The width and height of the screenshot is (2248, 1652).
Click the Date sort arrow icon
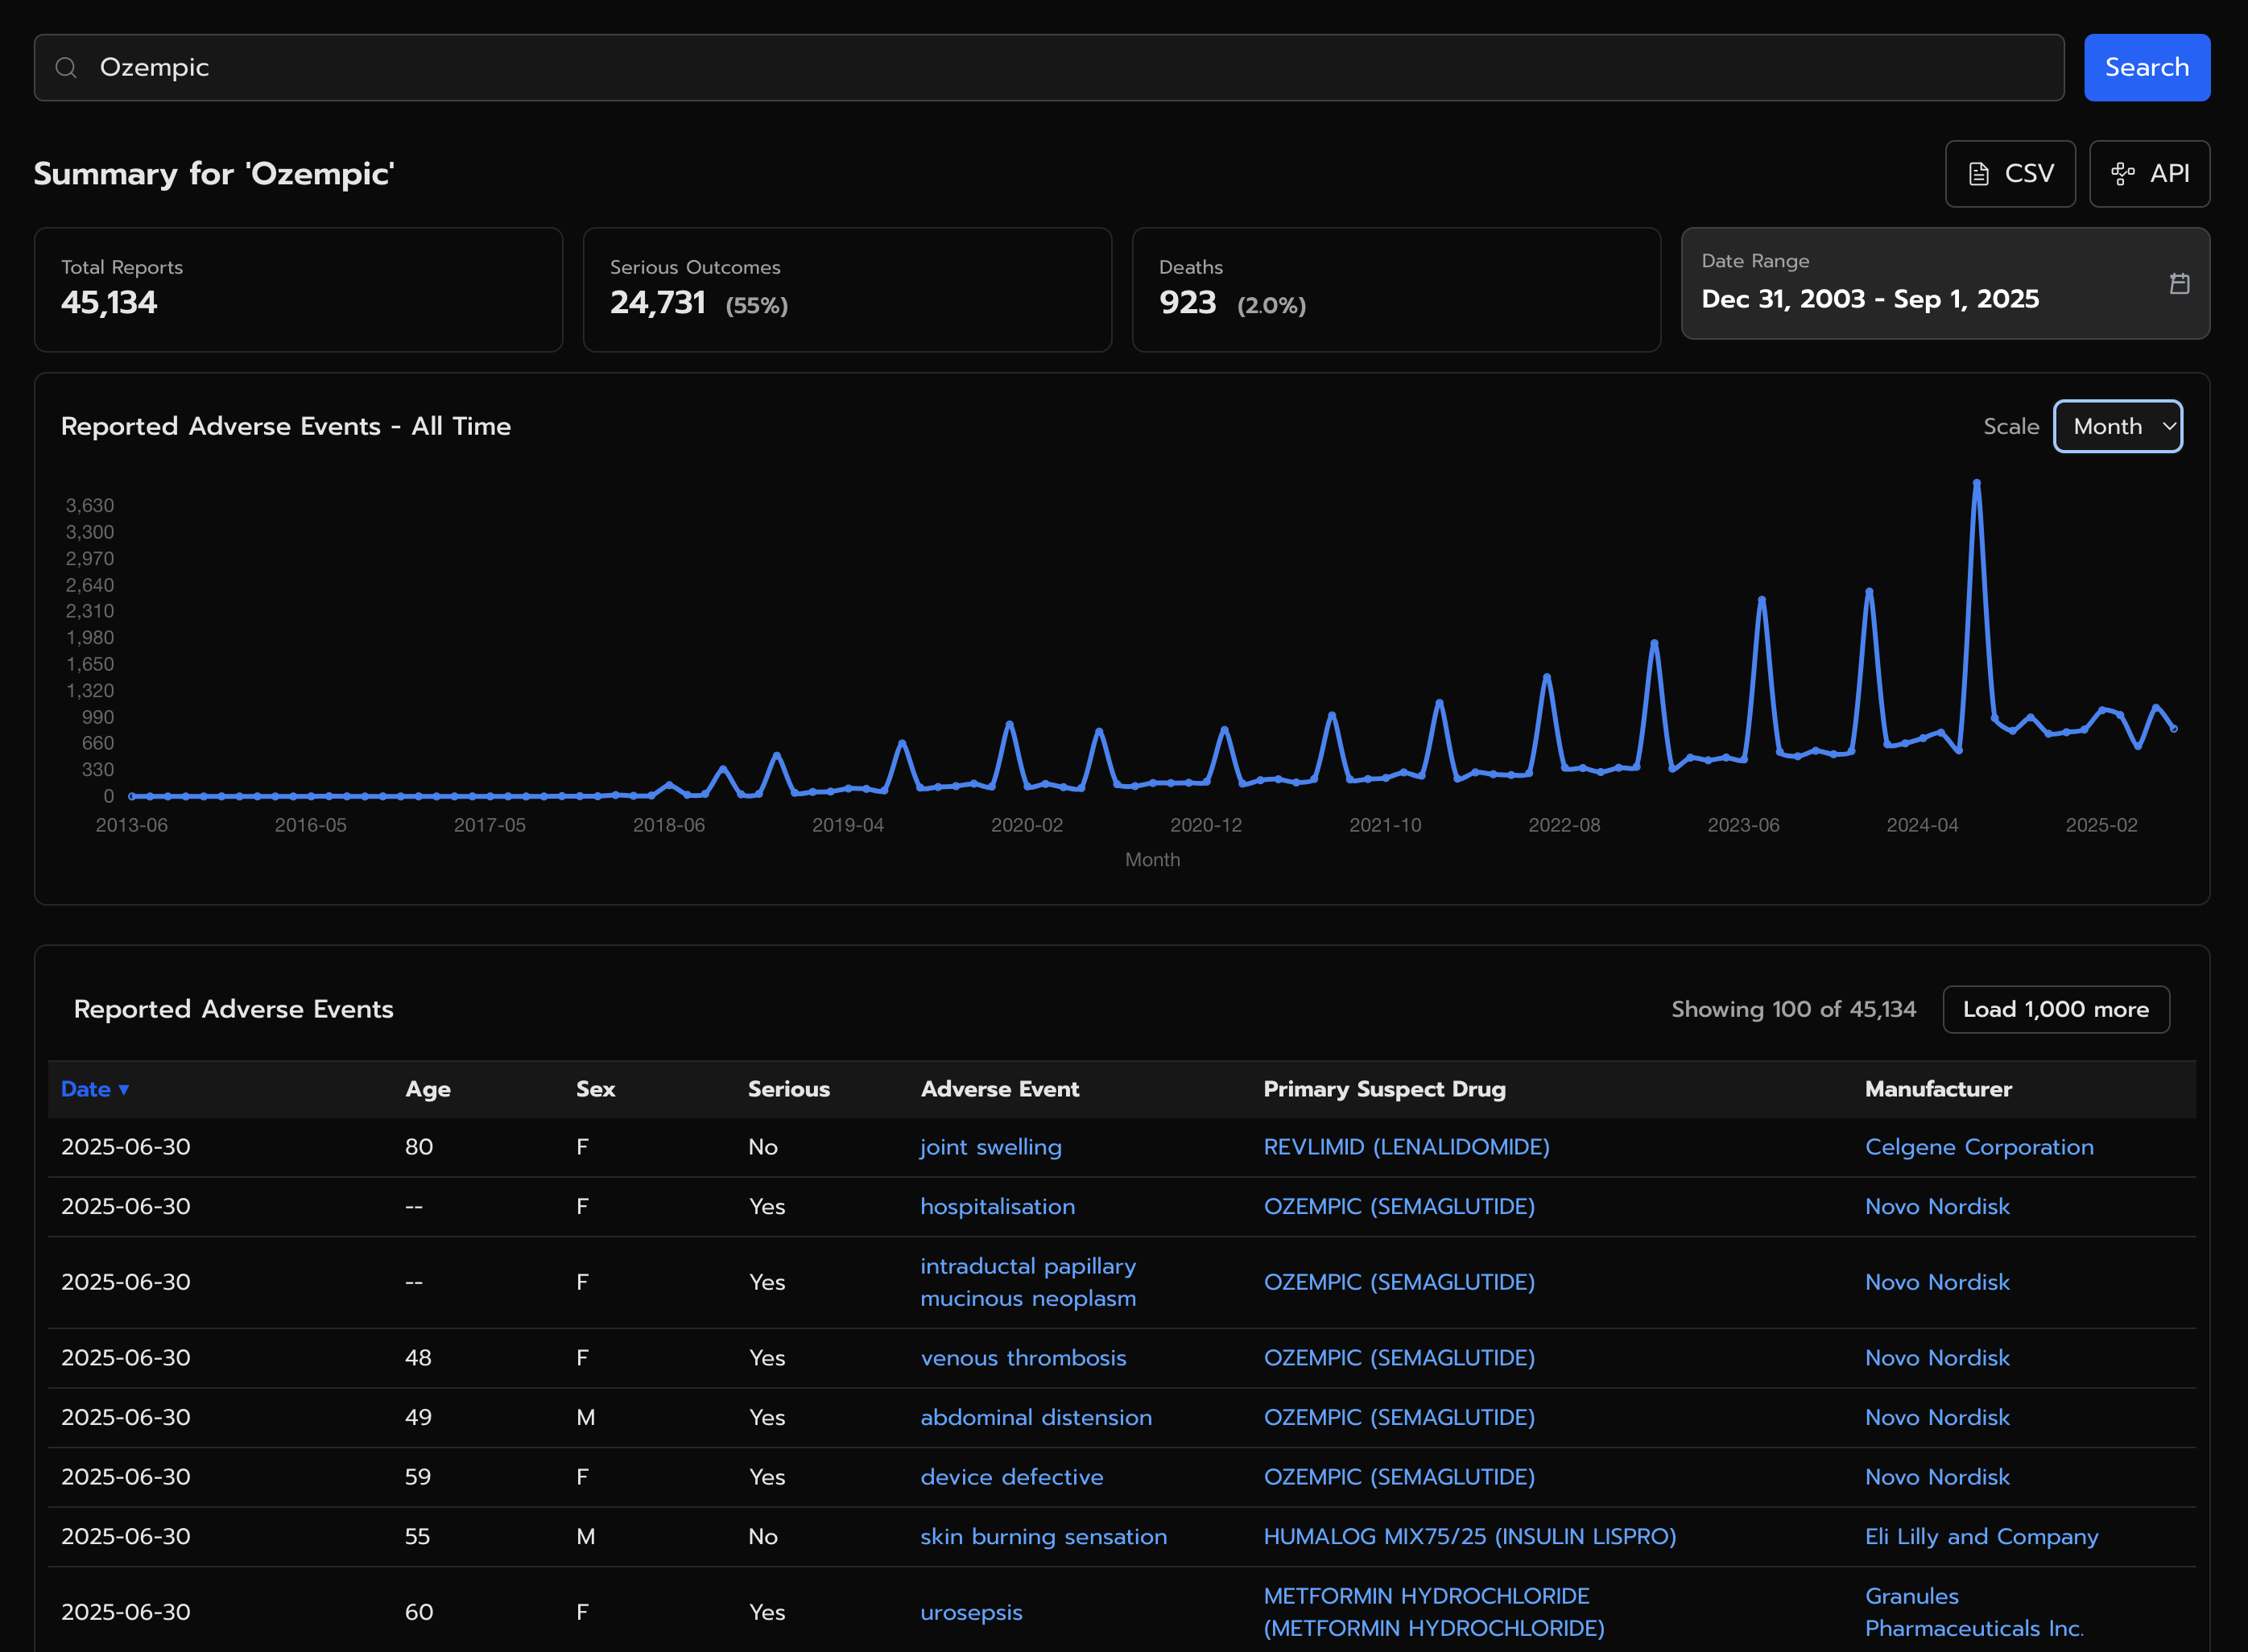click(124, 1089)
